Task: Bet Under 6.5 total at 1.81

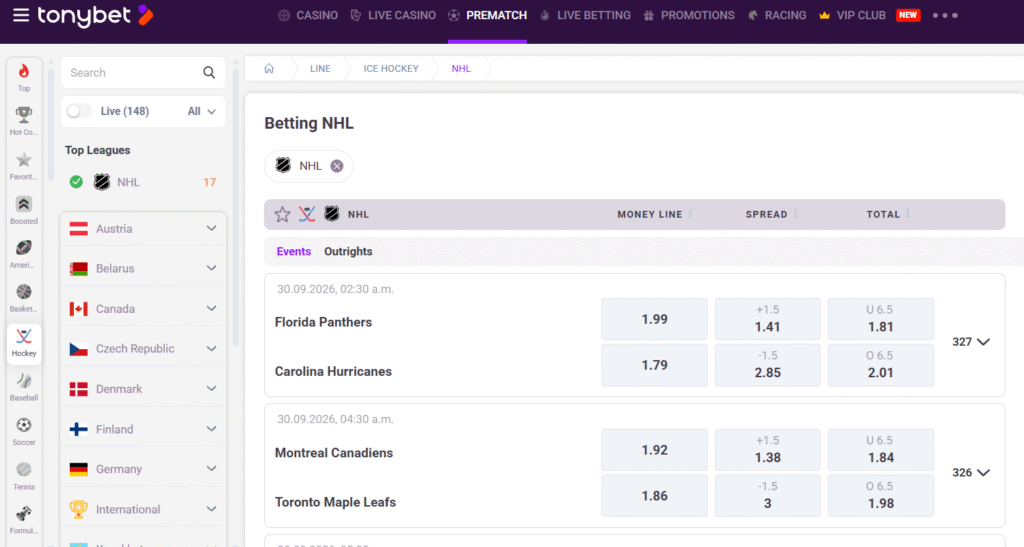Action: [x=881, y=319]
